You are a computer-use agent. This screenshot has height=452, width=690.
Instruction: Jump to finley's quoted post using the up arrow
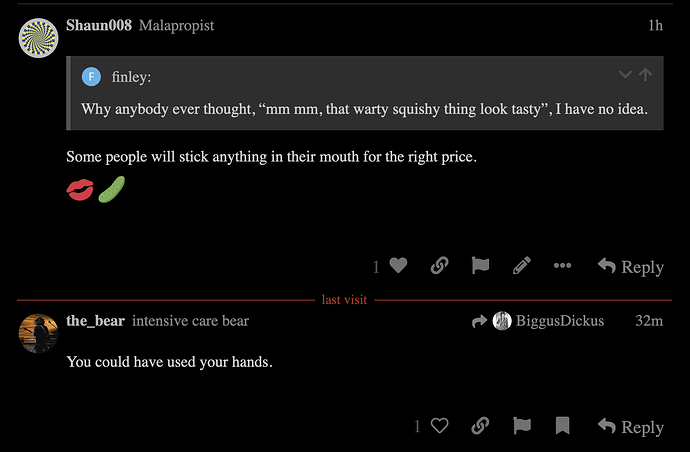(646, 75)
